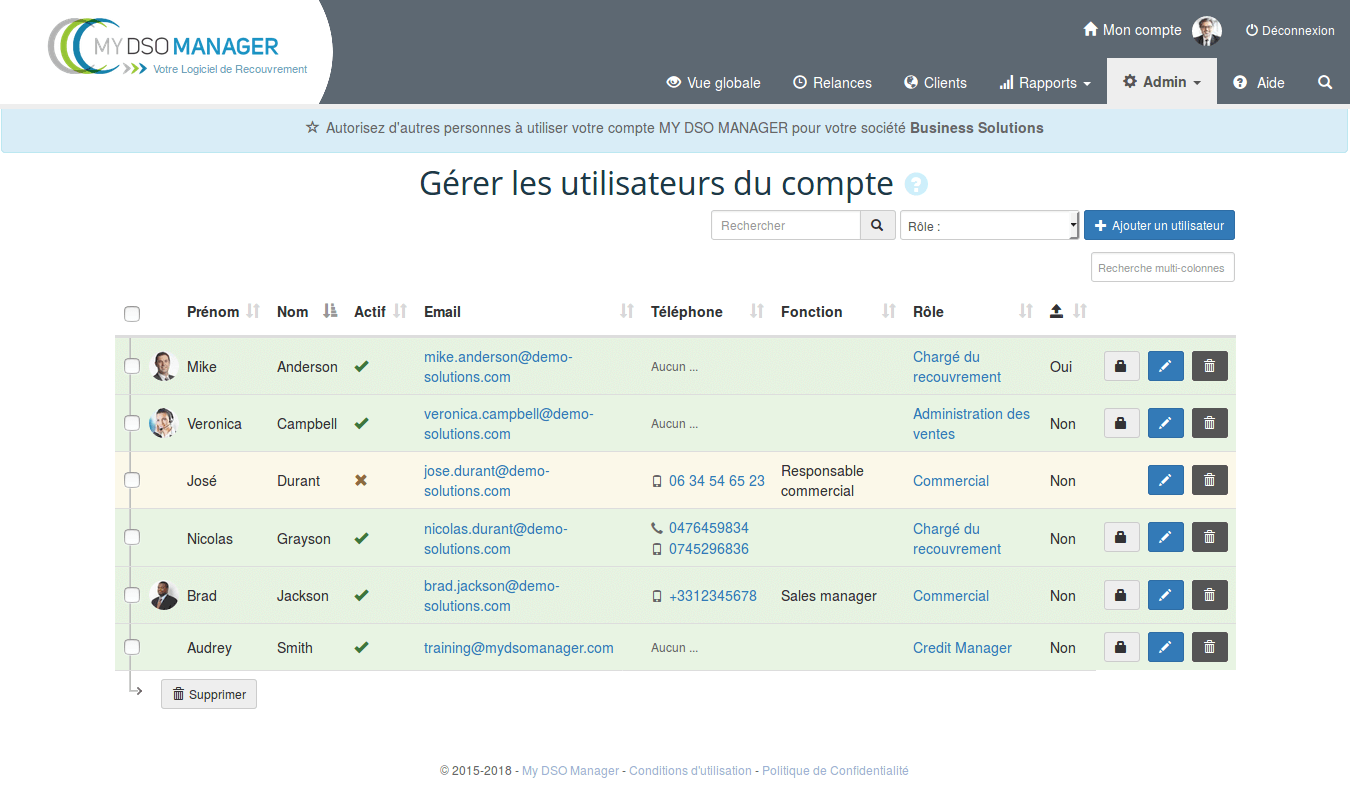
Task: Select the checkbox next to Audrey Smith
Action: pos(132,647)
